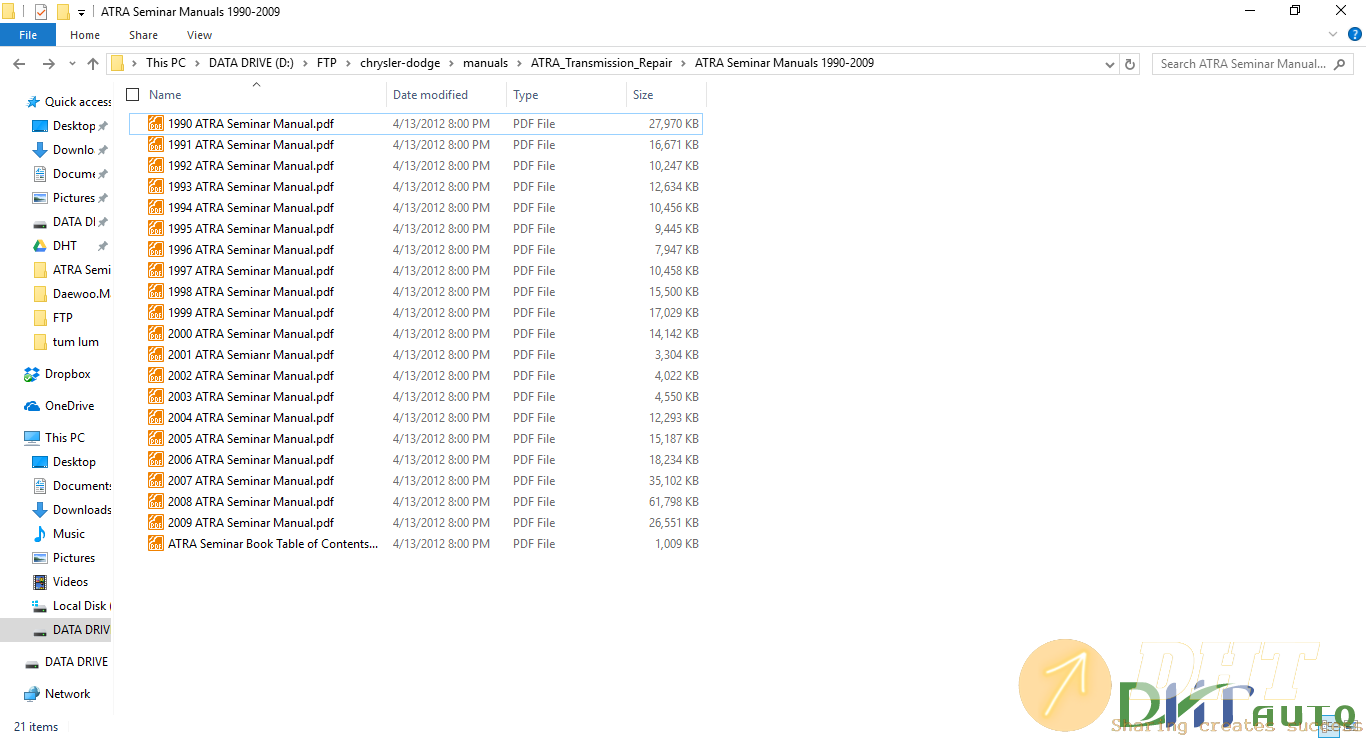Open the View ribbon tab
This screenshot has height=738, width=1366.
click(x=200, y=35)
